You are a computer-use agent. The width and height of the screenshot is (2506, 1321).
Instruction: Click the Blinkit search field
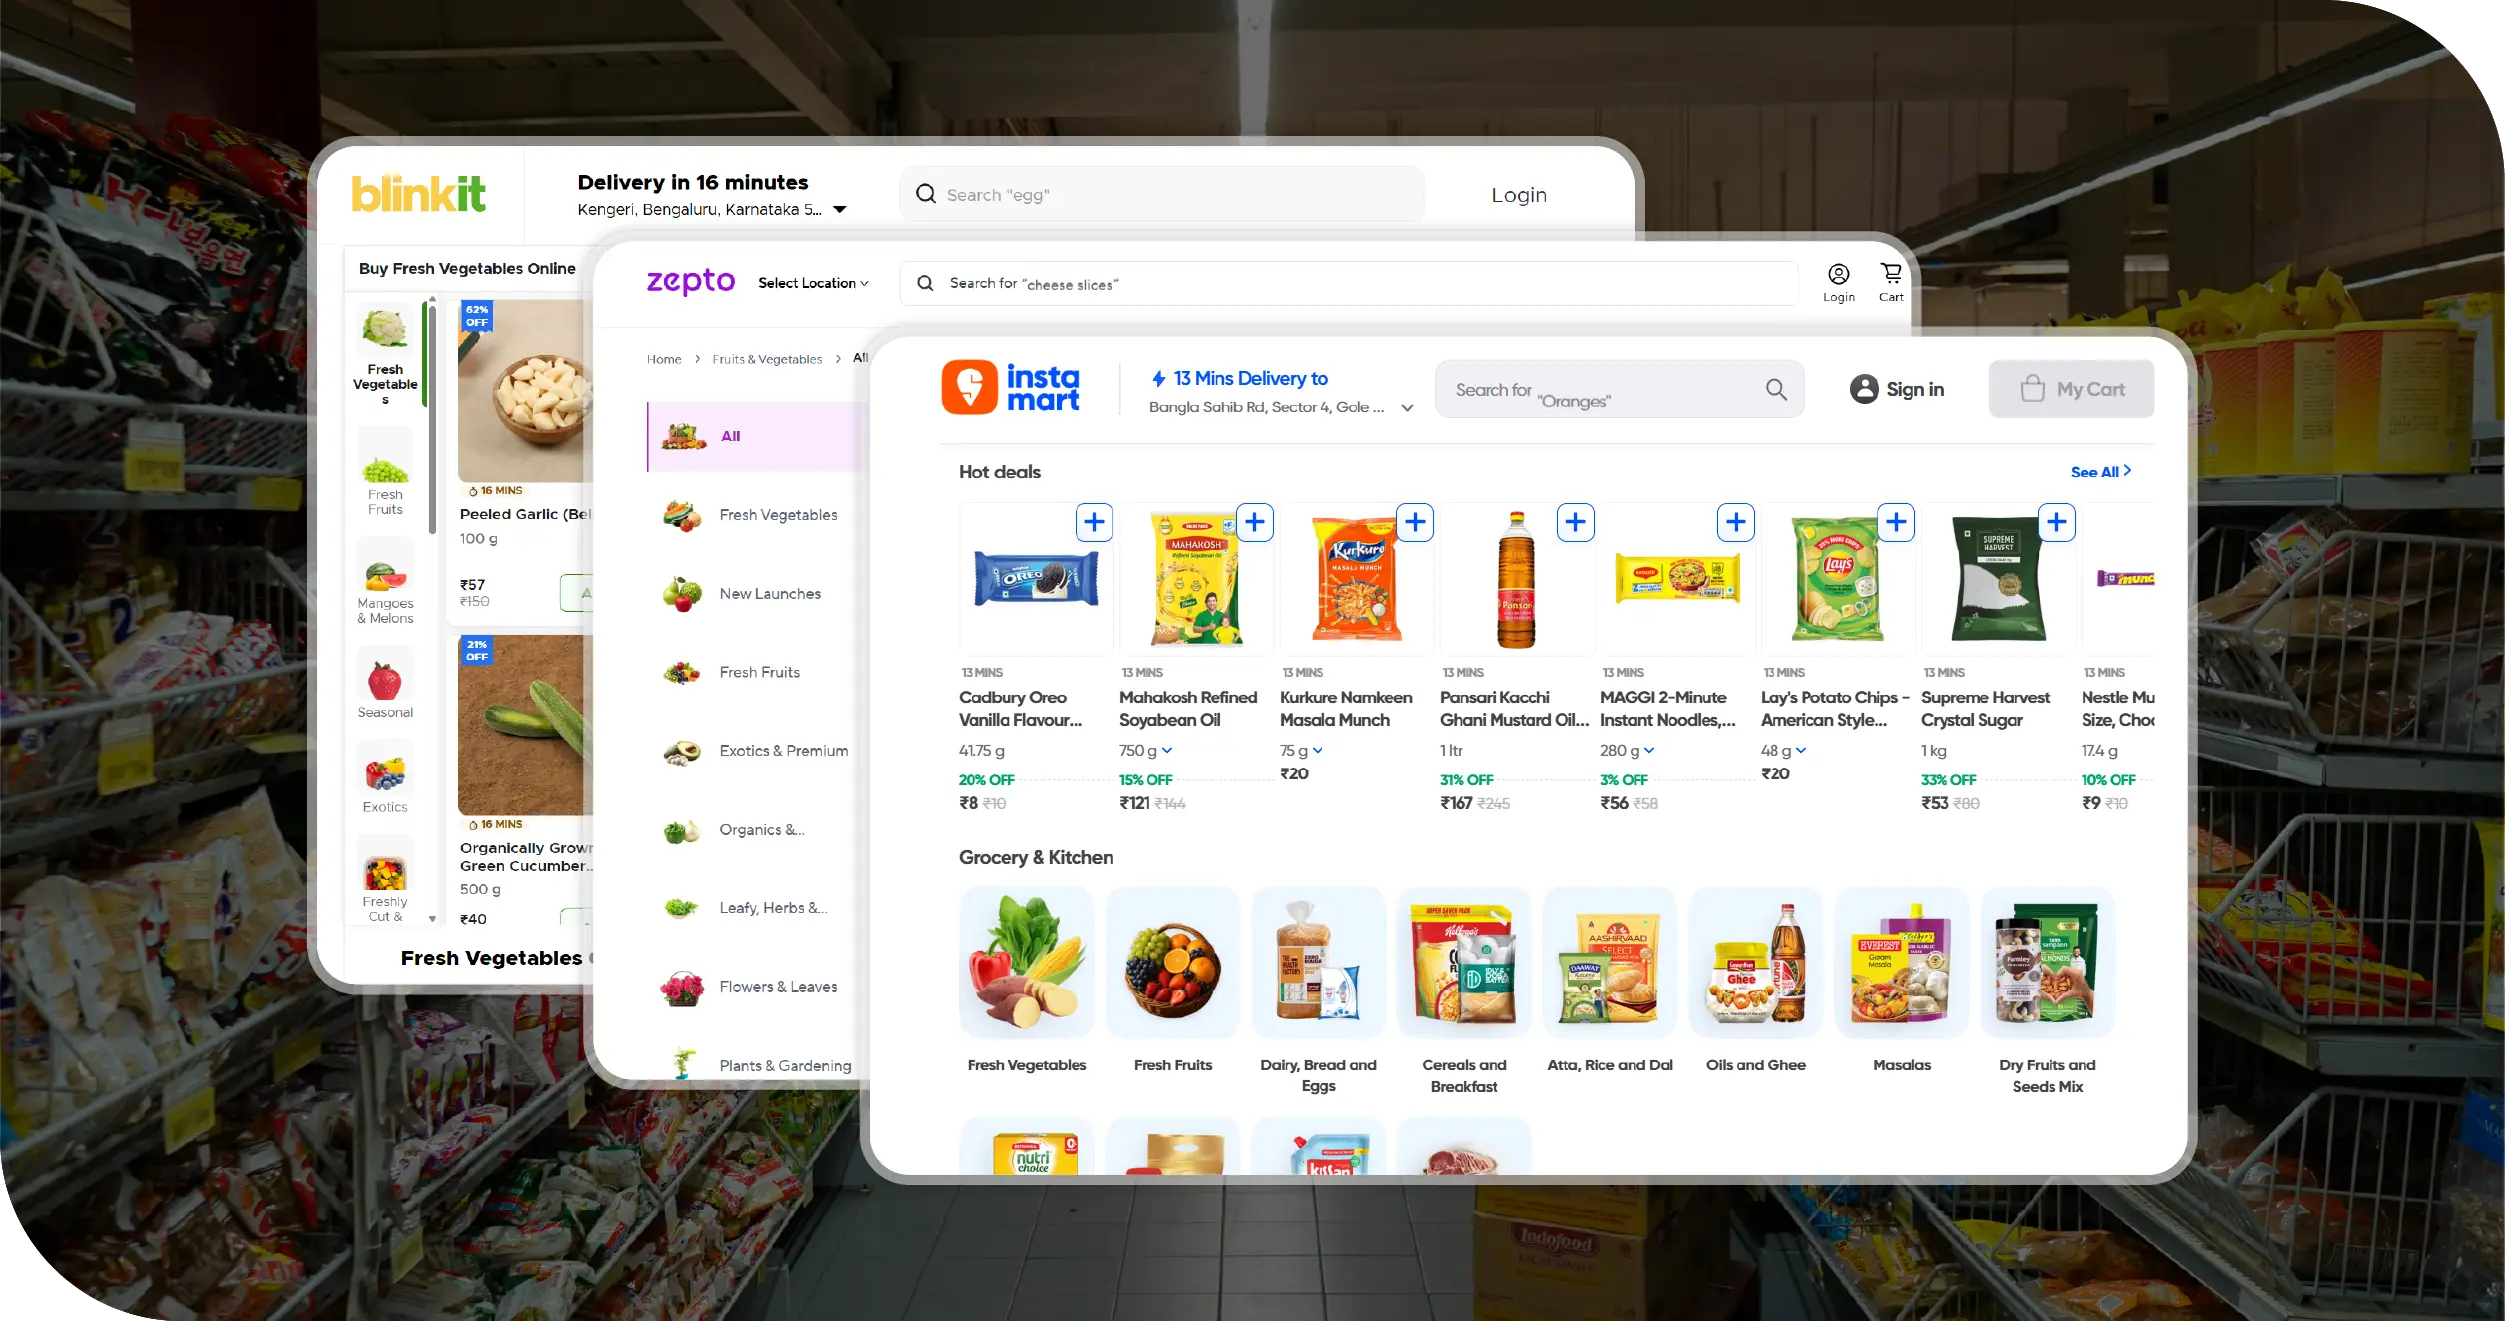(x=1162, y=194)
